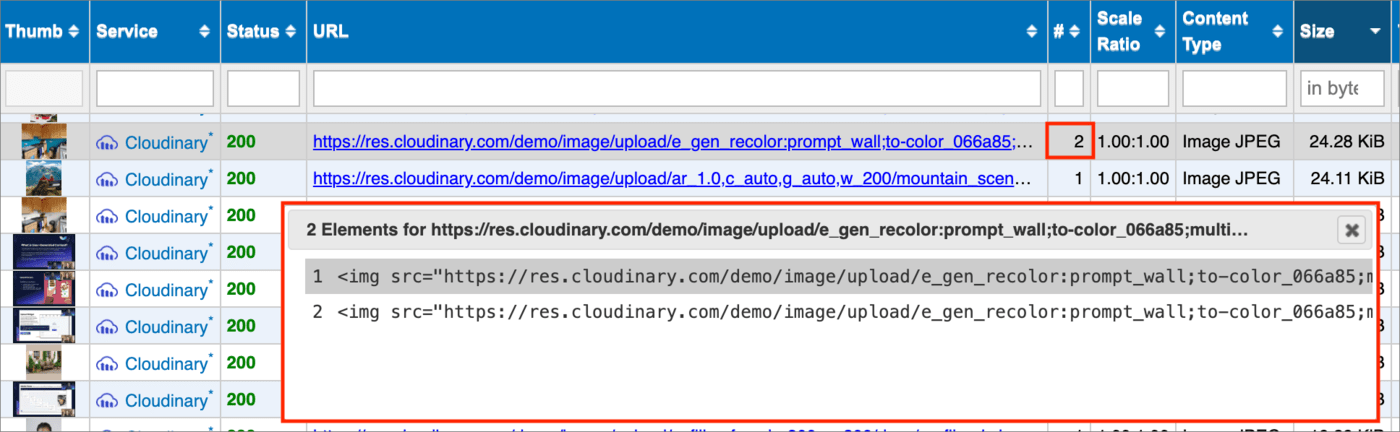Screen dimensions: 1400x432
Task: Sort the table by Service column
Action: [205, 32]
